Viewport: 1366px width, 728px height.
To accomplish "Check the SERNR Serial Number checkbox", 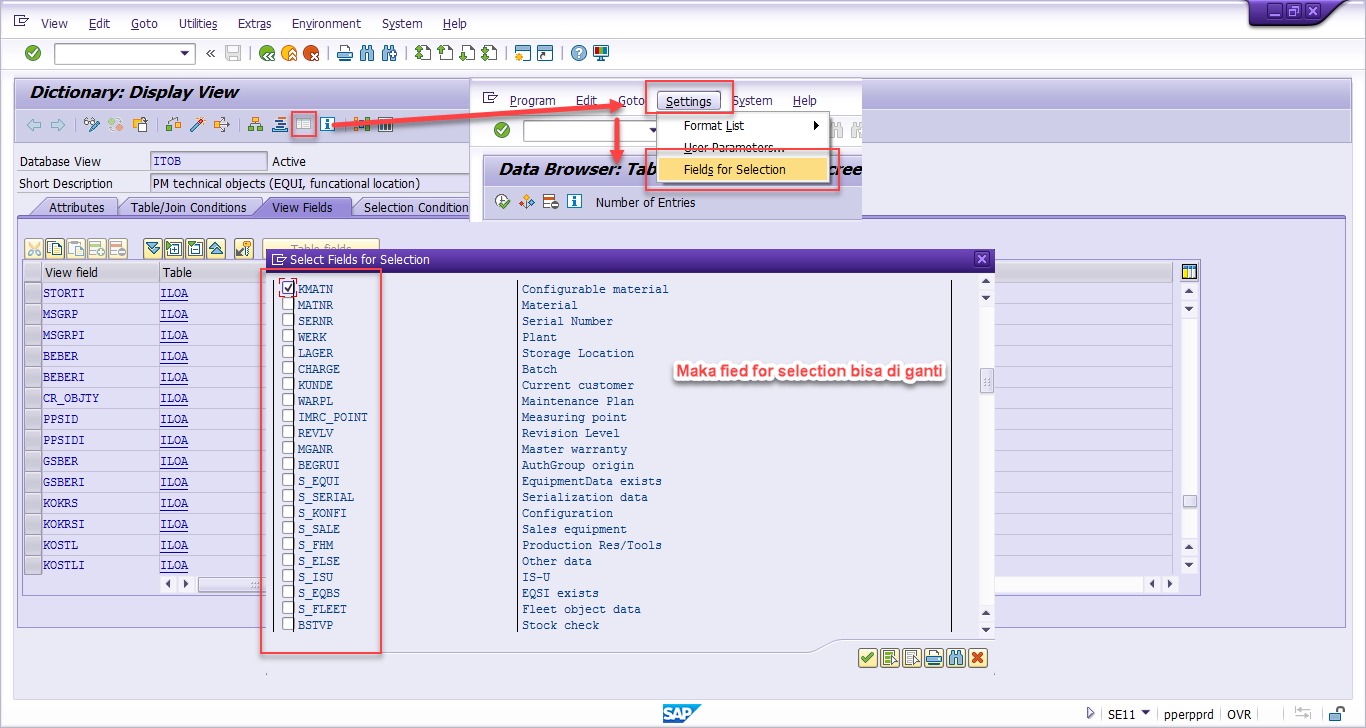I will click(288, 320).
